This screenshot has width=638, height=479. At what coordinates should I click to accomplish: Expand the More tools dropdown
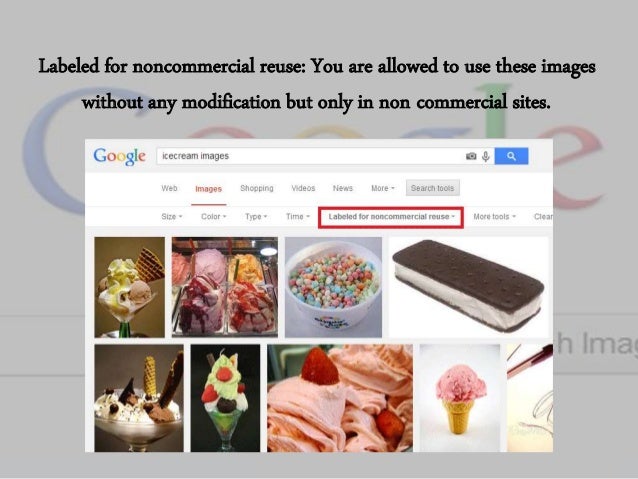click(x=494, y=217)
